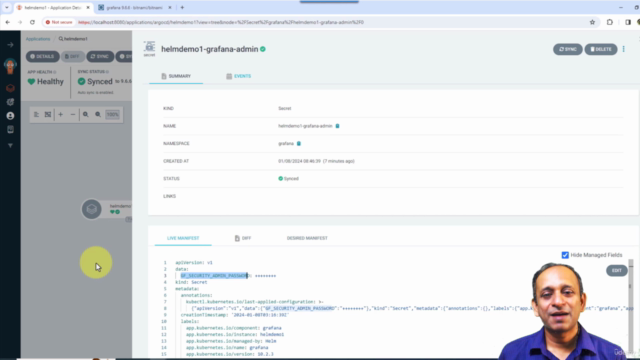Reload the current browser page
The width and height of the screenshot is (640, 360).
click(32, 22)
